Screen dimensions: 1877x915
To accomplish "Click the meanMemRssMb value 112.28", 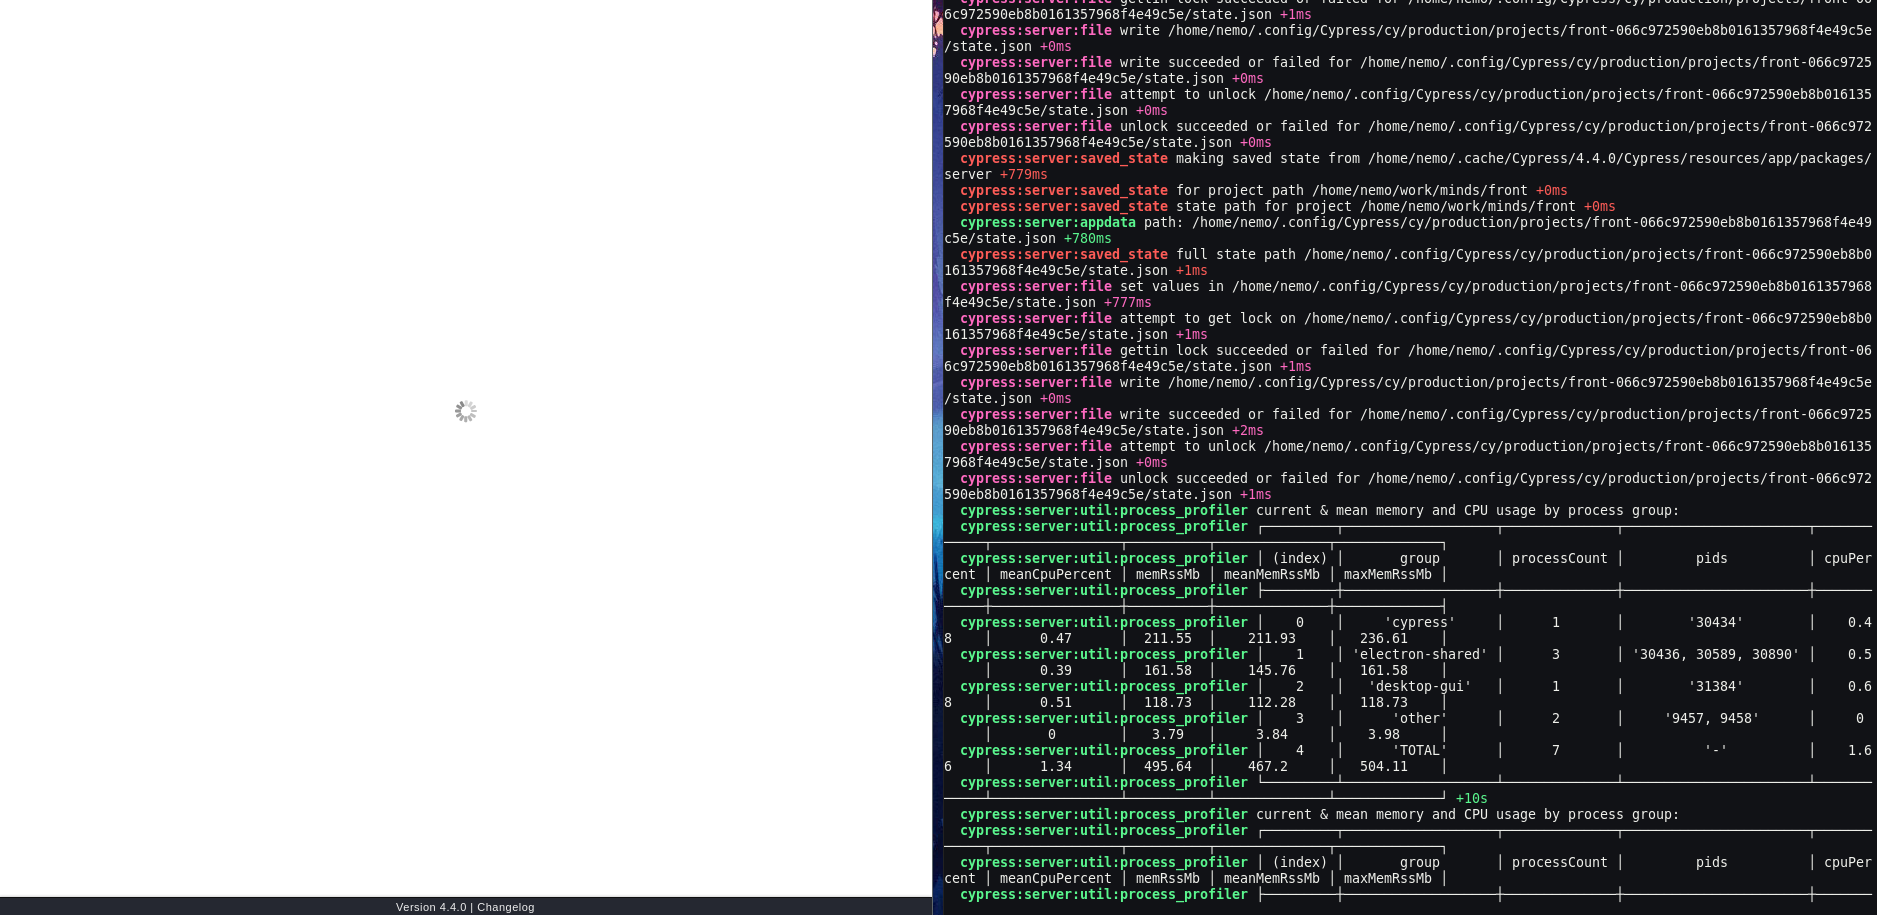I will (x=1271, y=702).
